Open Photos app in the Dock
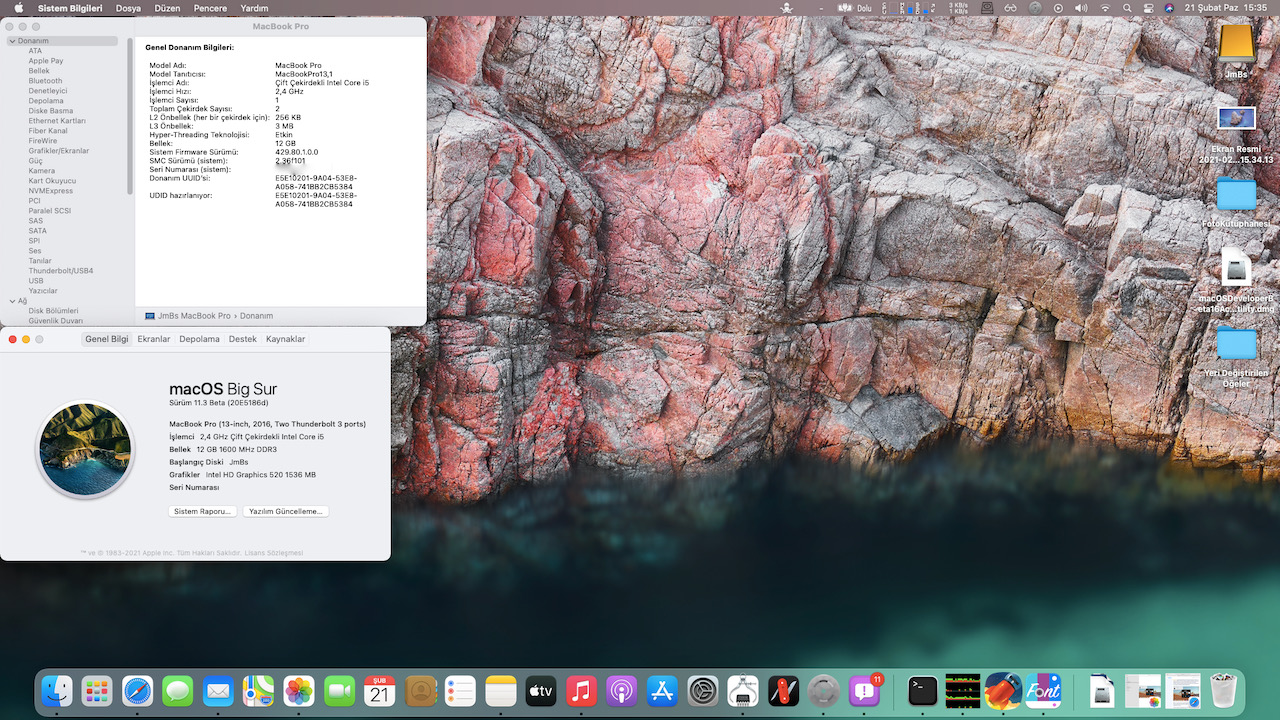Viewport: 1280px width, 720px height. pyautogui.click(x=299, y=691)
